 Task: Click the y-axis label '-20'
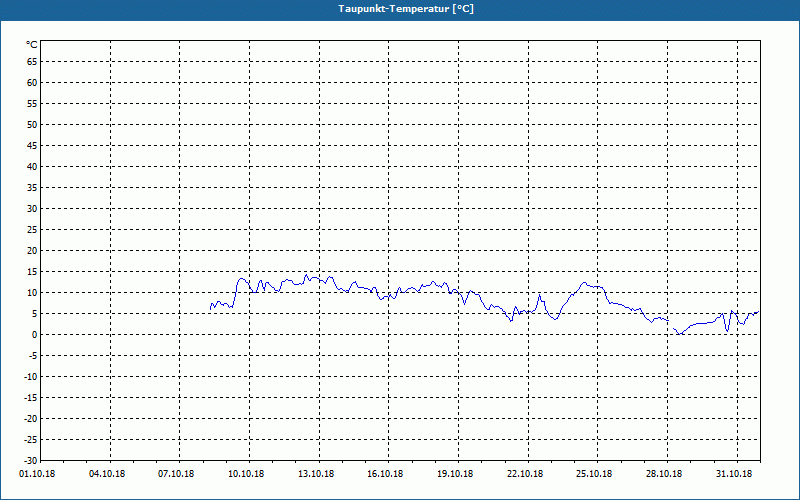pyautogui.click(x=31, y=419)
